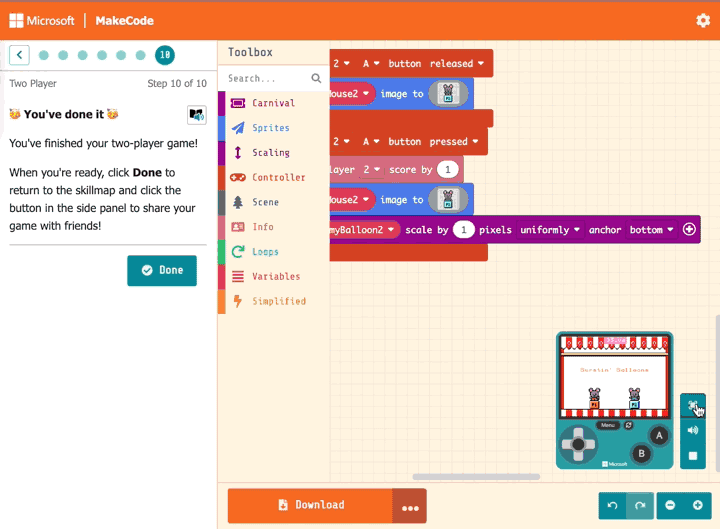Click the Microsoft logo
720x529 pixels.
pyautogui.click(x=42, y=21)
